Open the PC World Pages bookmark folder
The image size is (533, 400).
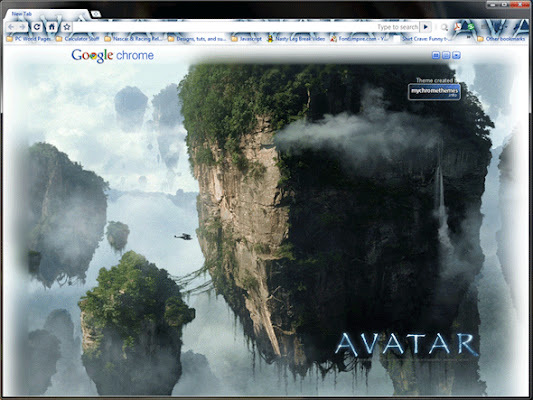point(29,39)
